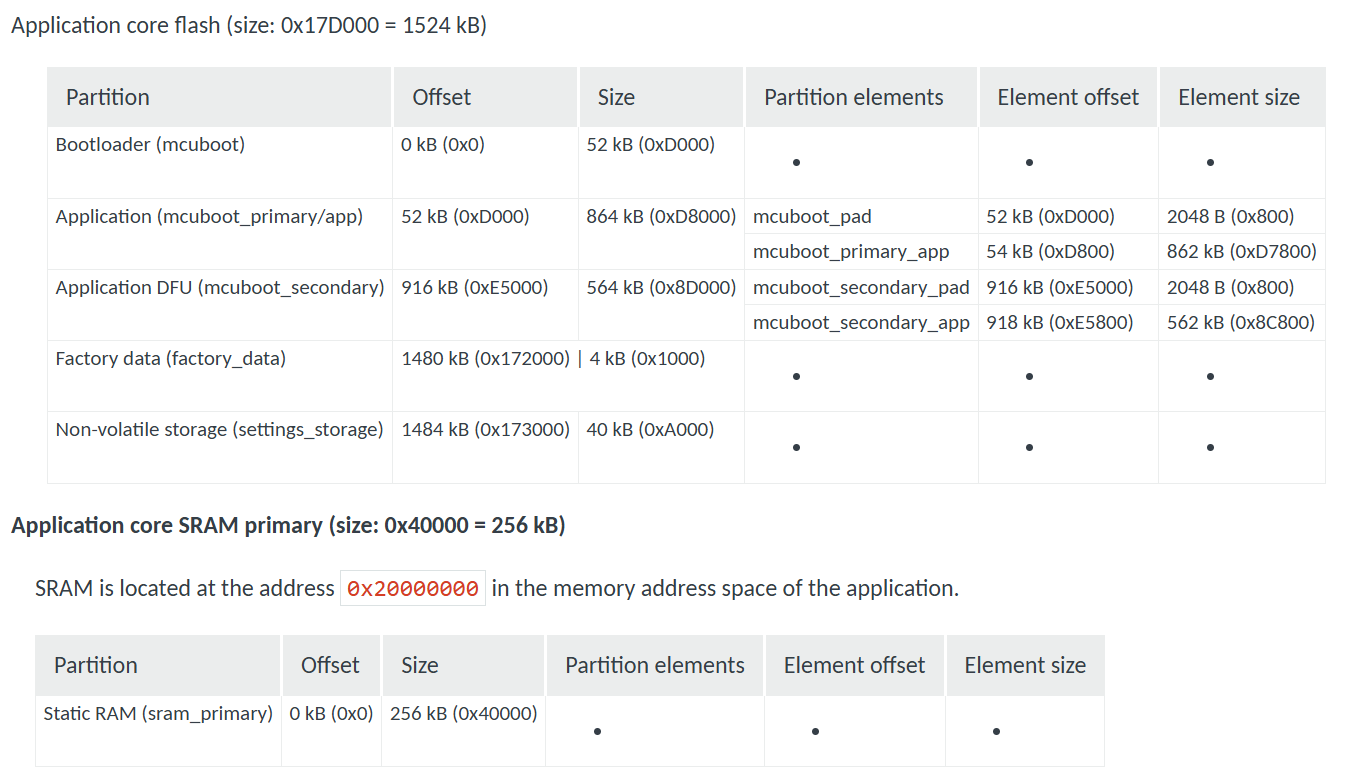
Task: Click the Factory data (factory_data) cell
Action: pos(171,359)
